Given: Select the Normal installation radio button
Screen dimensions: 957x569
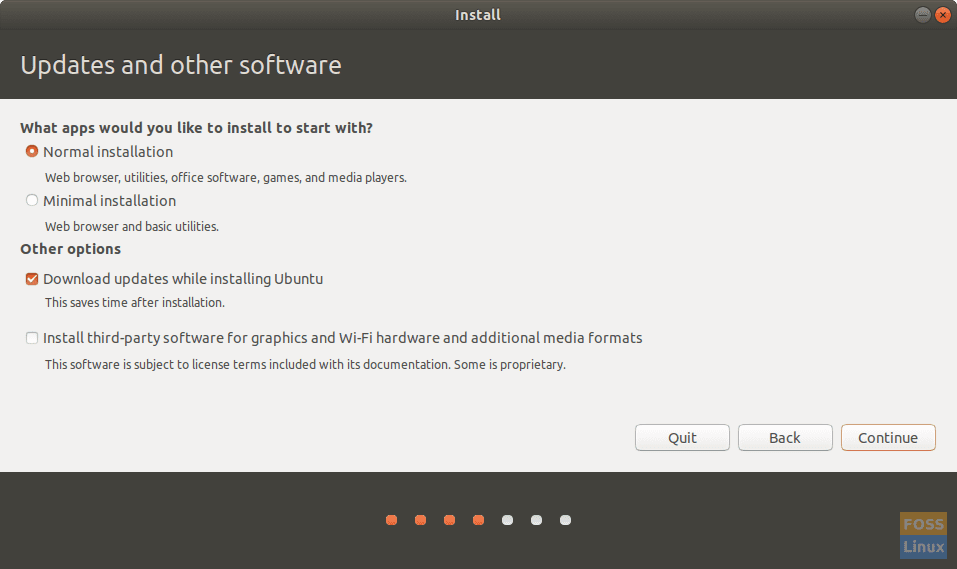Looking at the screenshot, I should (x=32, y=151).
